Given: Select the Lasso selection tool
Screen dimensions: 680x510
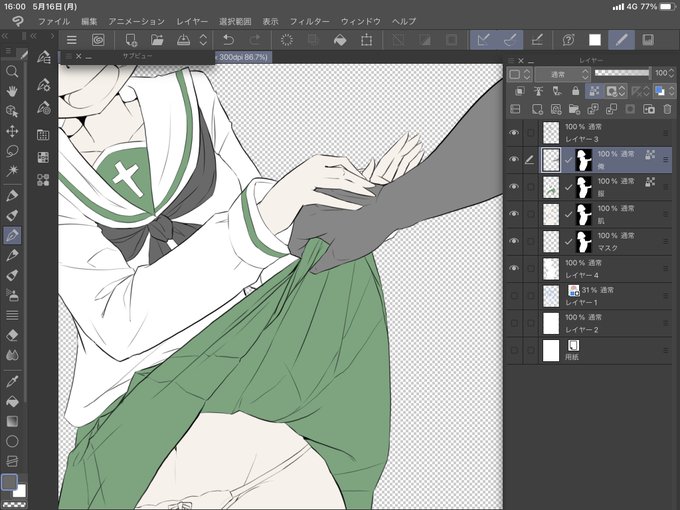Looking at the screenshot, I should tap(12, 151).
